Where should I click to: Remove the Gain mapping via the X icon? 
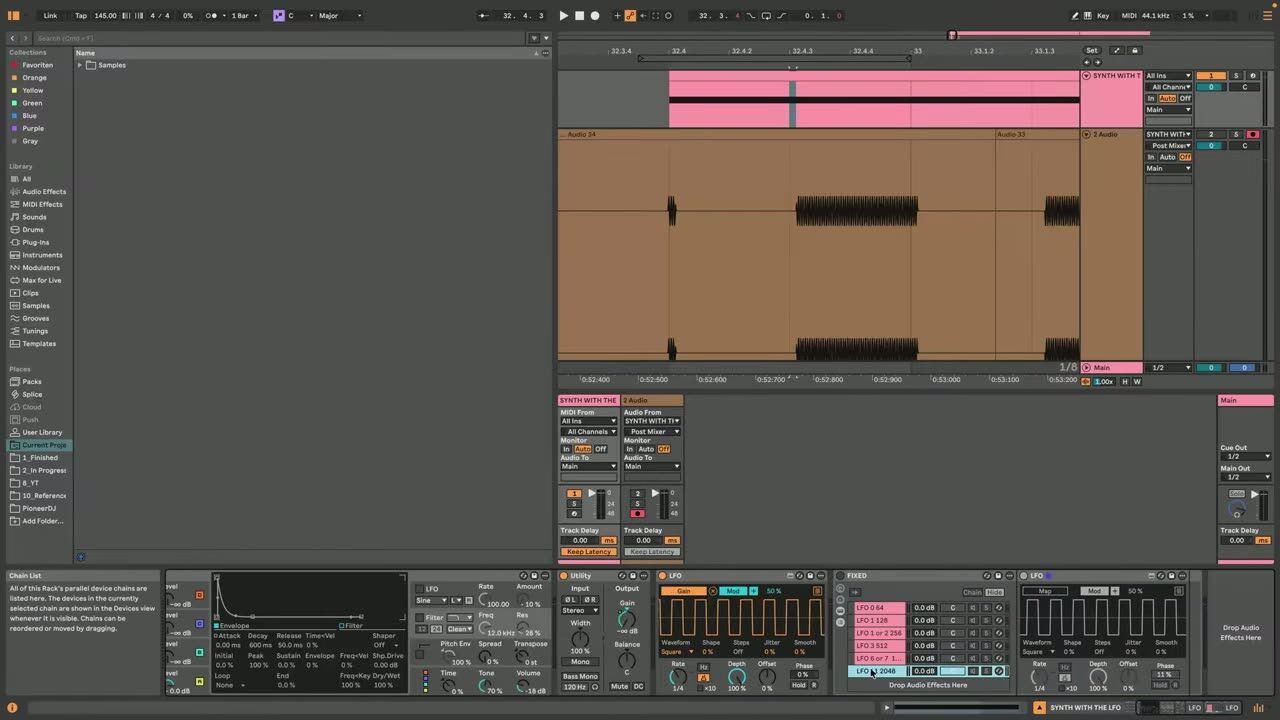pos(713,591)
